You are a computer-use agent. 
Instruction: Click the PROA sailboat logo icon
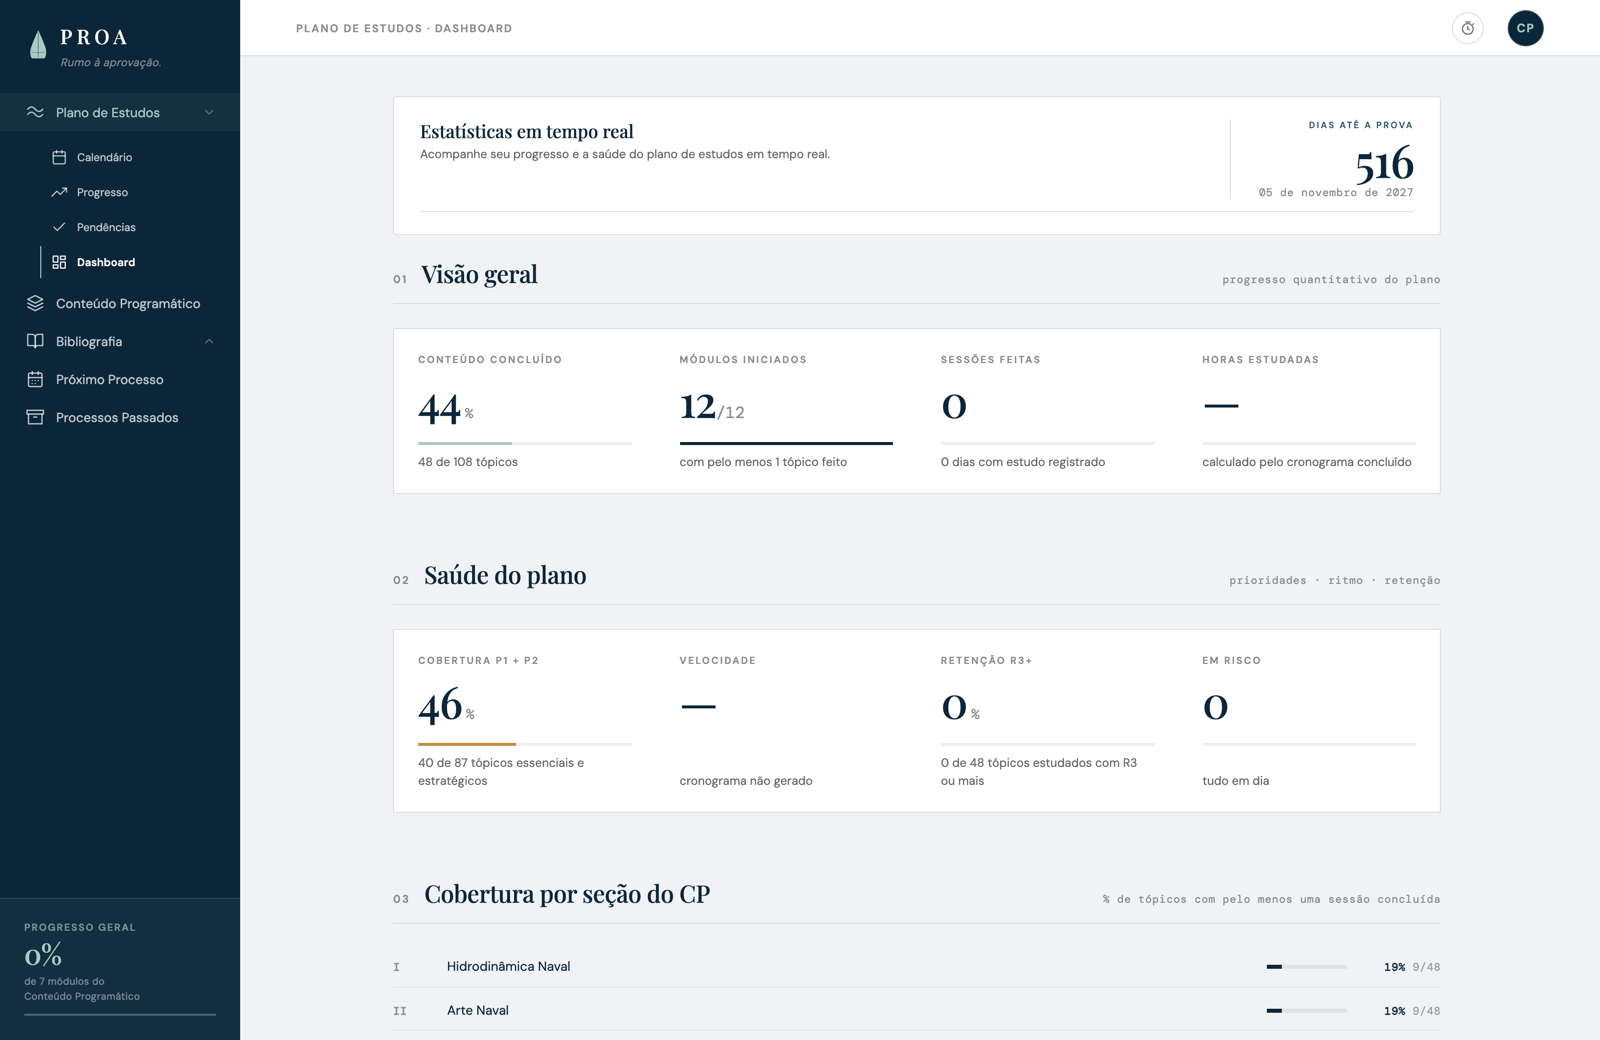38,45
